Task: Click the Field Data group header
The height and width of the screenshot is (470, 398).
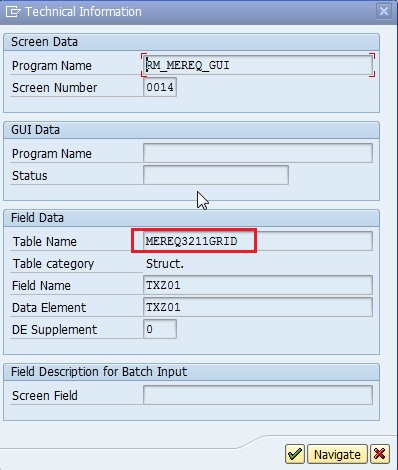Action: click(x=191, y=218)
